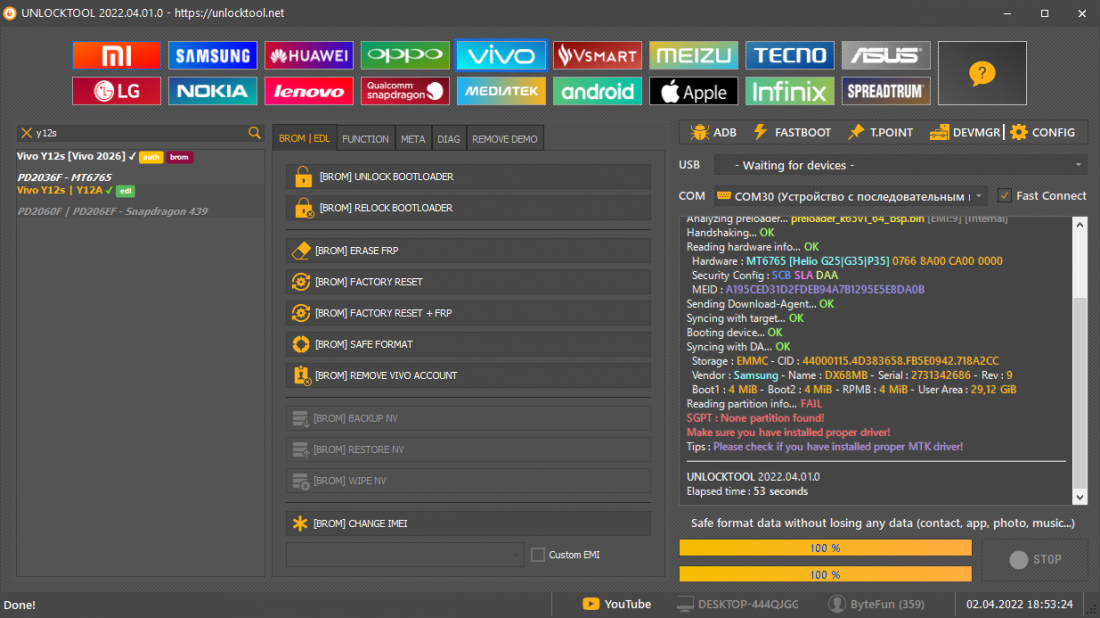Screen dimensions: 1100x618
Task: Click the PD2036F - MT6765 line
Action: 65,177
